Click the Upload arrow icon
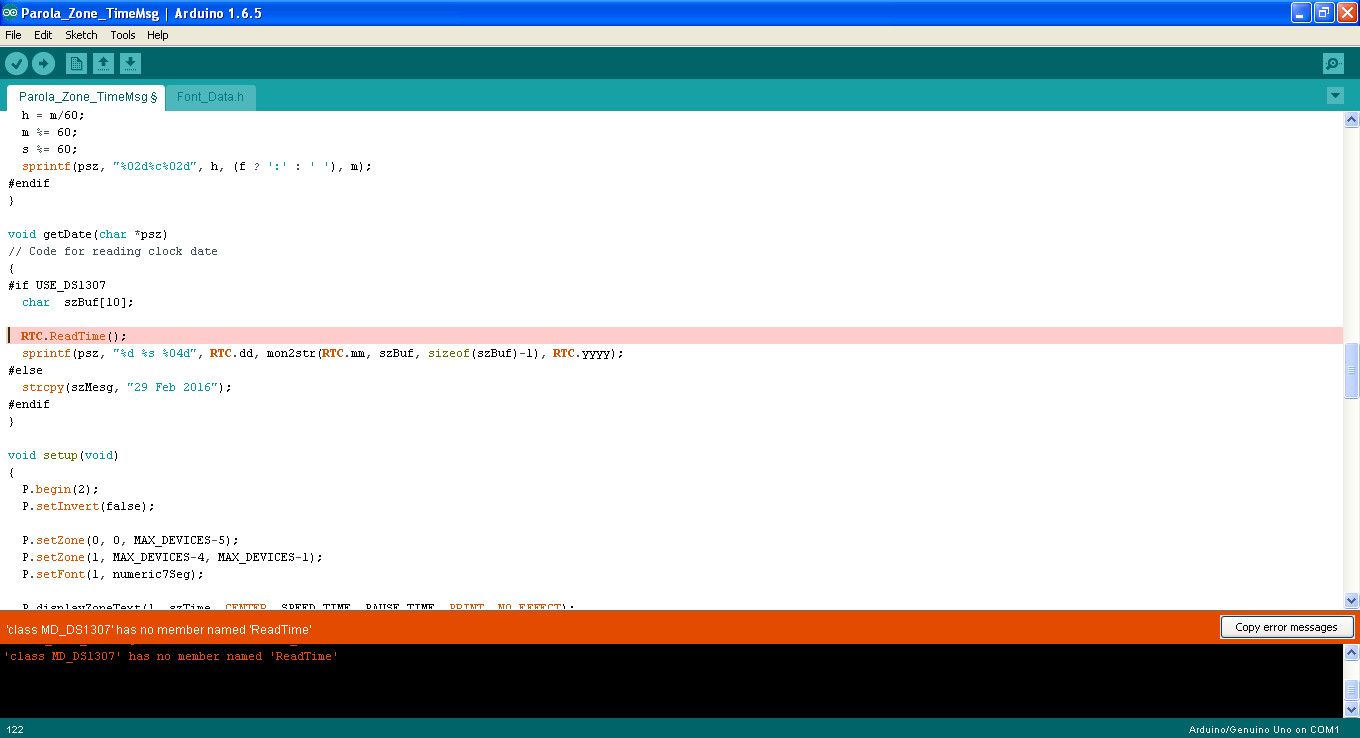The height and width of the screenshot is (738, 1360). (43, 63)
